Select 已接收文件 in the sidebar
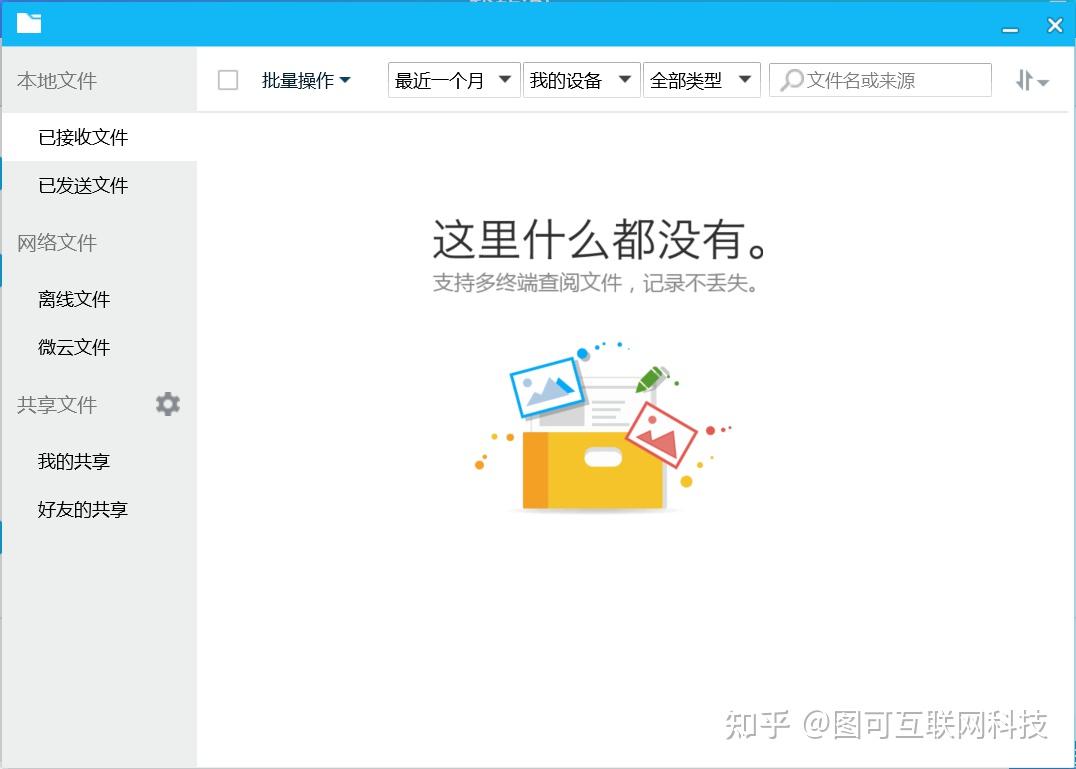 (x=85, y=137)
